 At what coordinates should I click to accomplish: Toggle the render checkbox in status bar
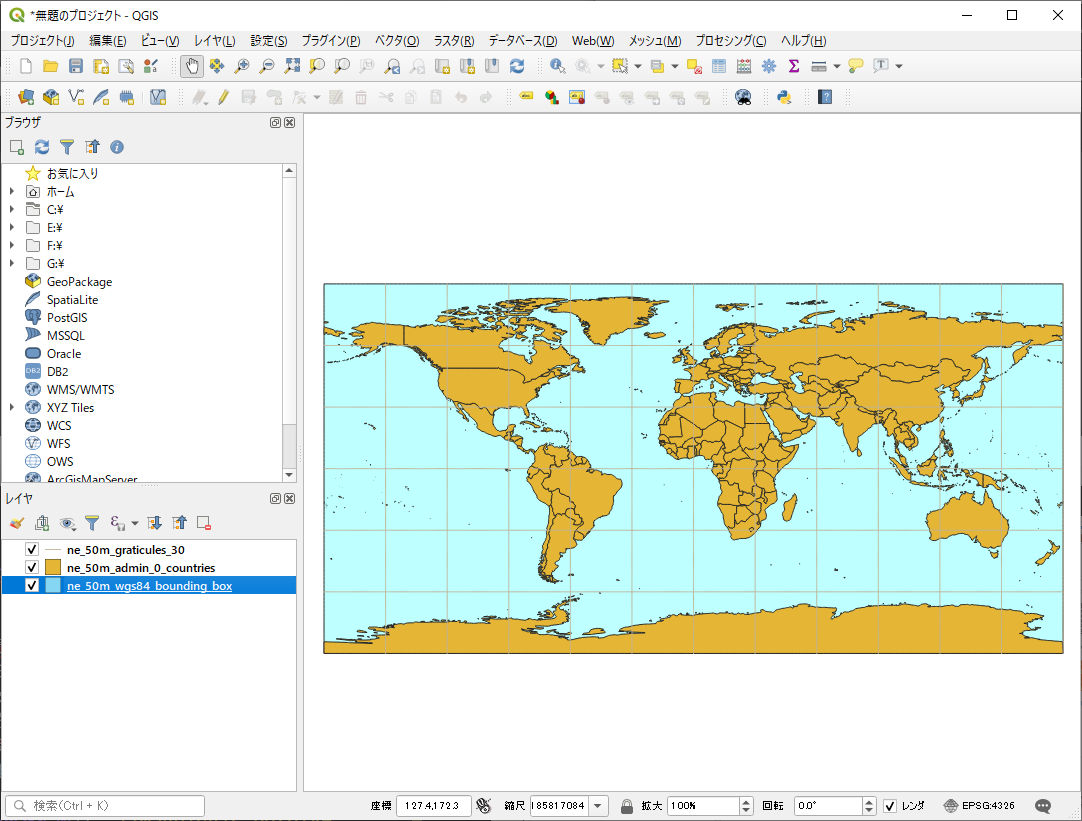890,806
